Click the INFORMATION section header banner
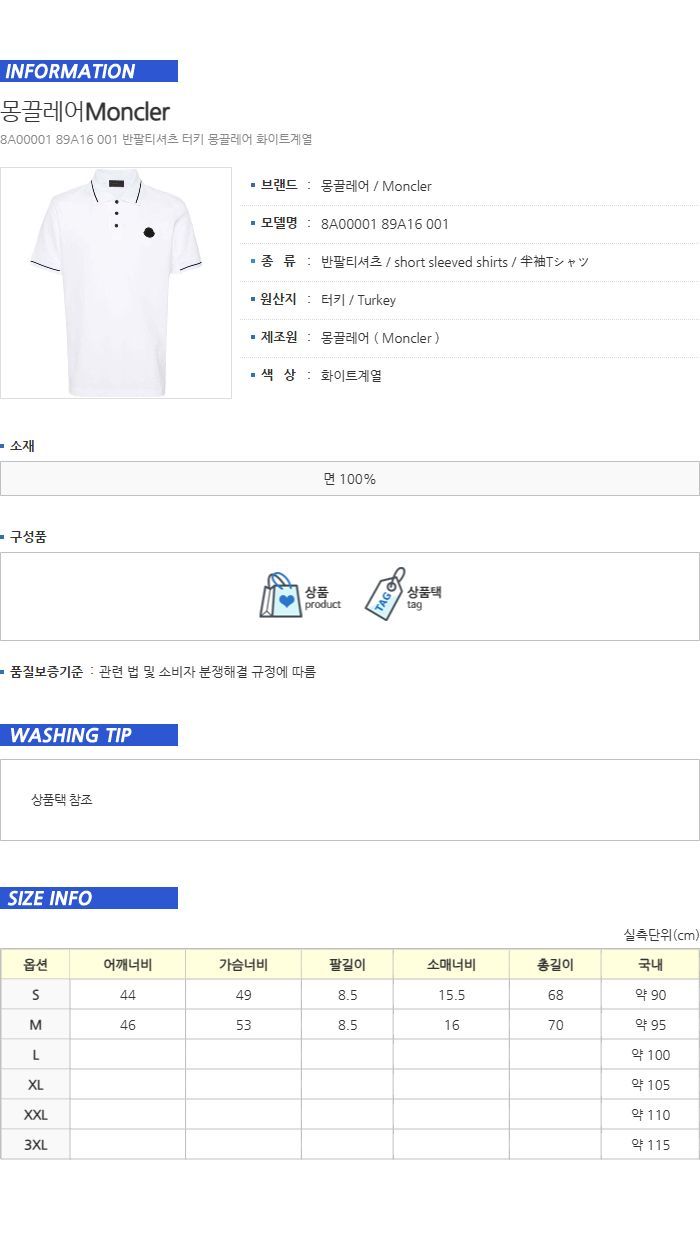Viewport: 700px width, 1245px height. [89, 71]
